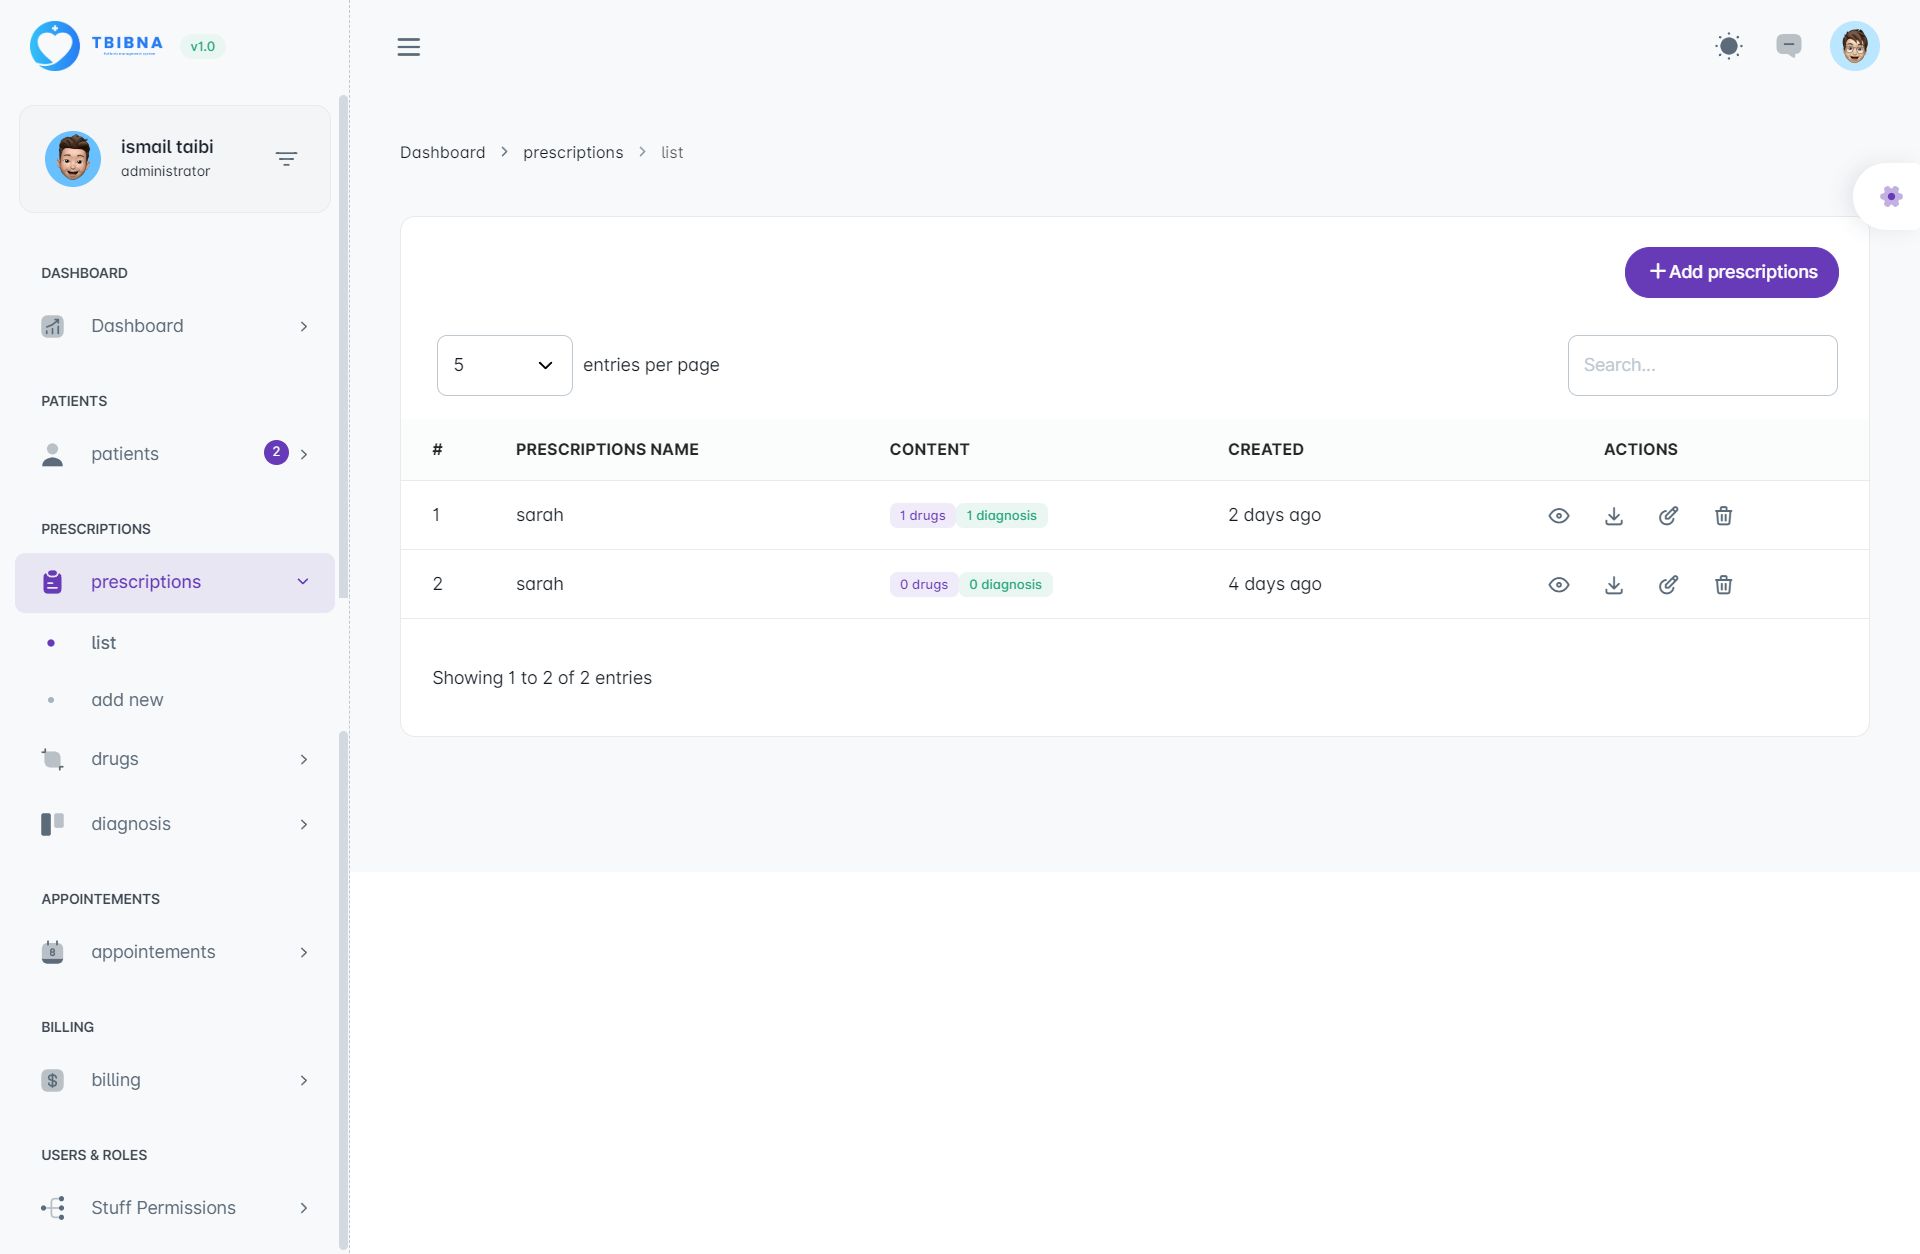Open the entries per page dropdown

[504, 365]
